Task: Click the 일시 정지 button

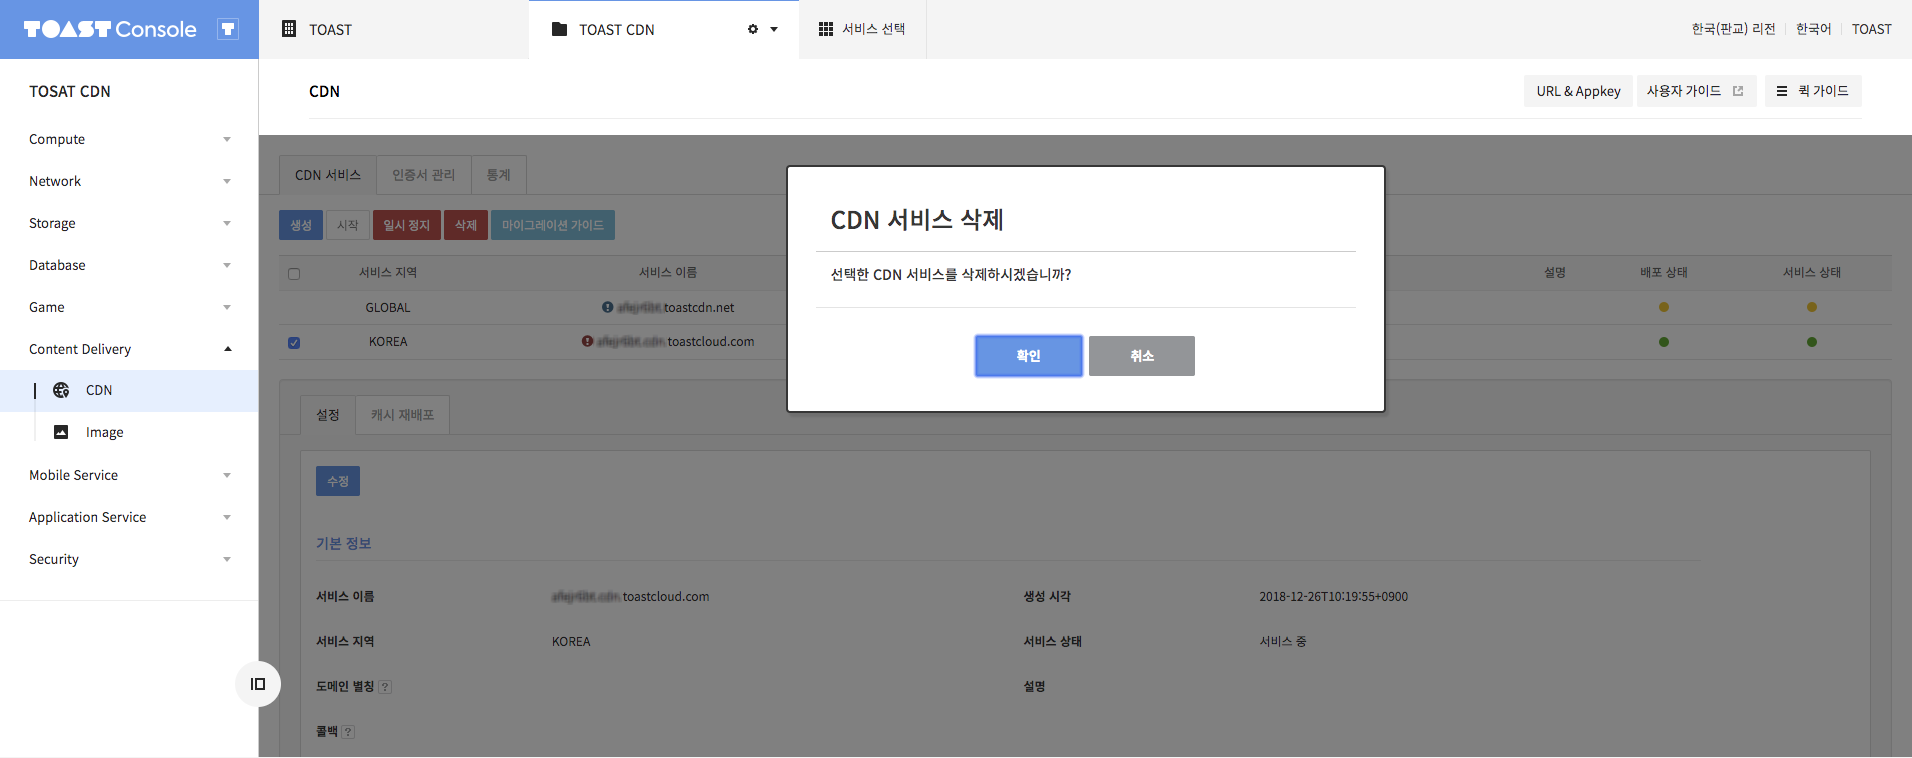Action: [407, 225]
